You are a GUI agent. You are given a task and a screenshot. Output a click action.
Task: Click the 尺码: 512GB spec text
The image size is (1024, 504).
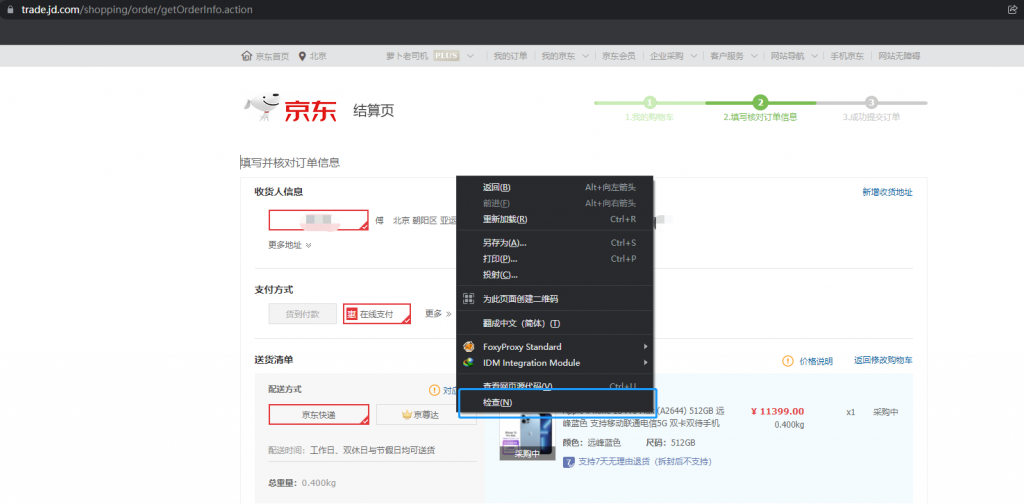[x=671, y=443]
